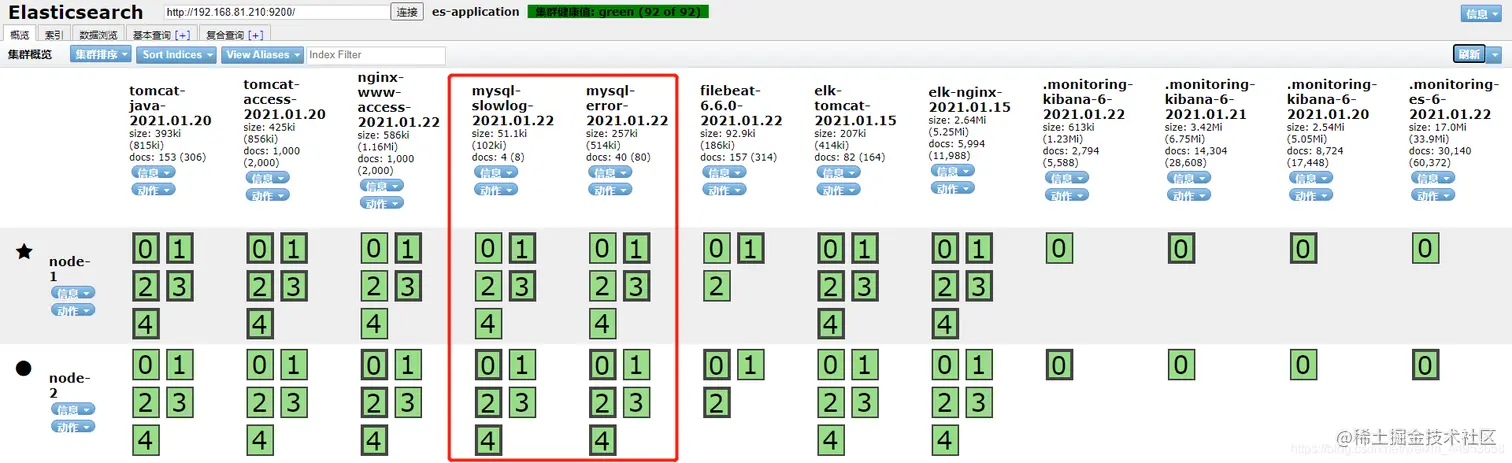The image size is (1512, 463).
Task: Select shard 0 of .monitoring-kibana-6-2021.01.22 on node-1
Action: click(x=1058, y=249)
